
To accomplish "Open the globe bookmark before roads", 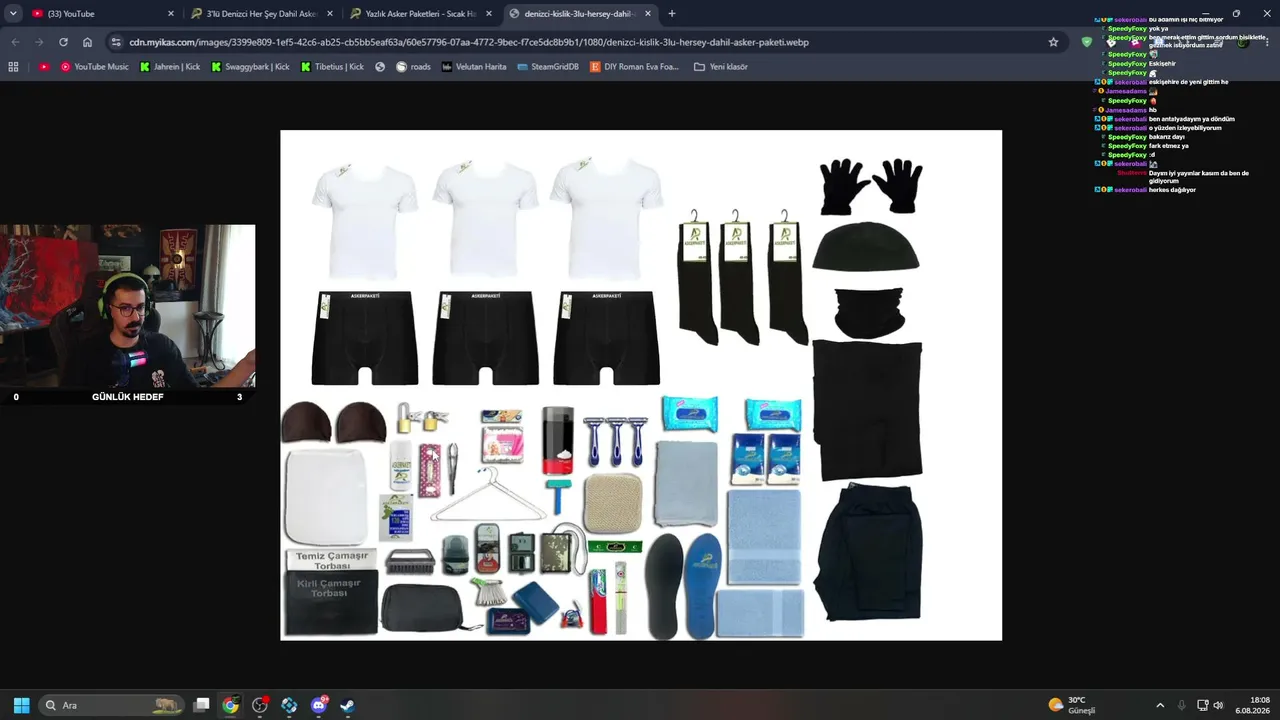I will tap(380, 67).
